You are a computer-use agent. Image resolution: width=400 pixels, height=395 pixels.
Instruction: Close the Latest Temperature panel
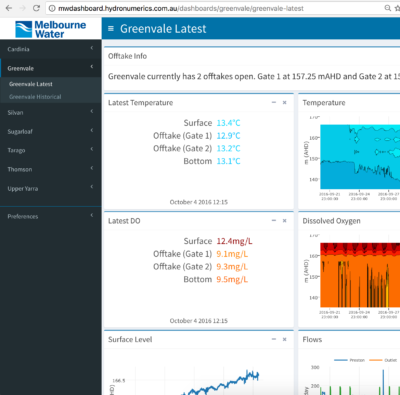pyautogui.click(x=284, y=102)
